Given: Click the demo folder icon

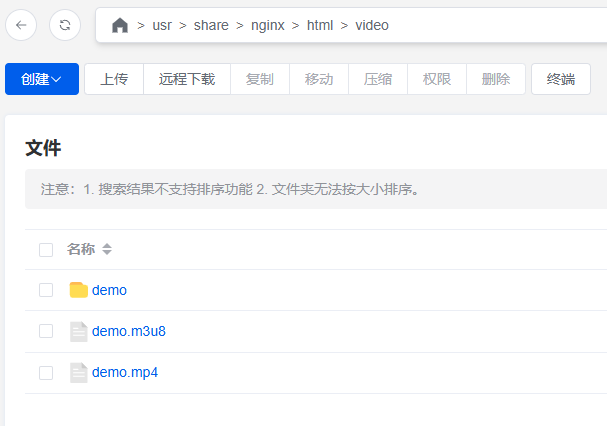Looking at the screenshot, I should point(79,290).
